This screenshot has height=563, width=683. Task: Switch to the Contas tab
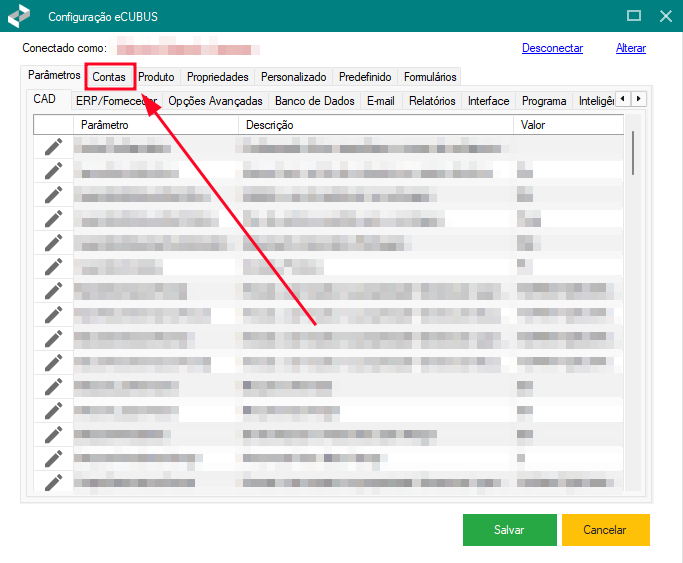(x=109, y=77)
